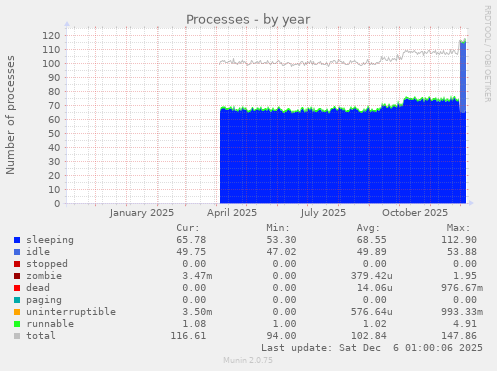The width and height of the screenshot is (497, 371).
Task: Click sleeping current value 65.78
Action: click(191, 240)
